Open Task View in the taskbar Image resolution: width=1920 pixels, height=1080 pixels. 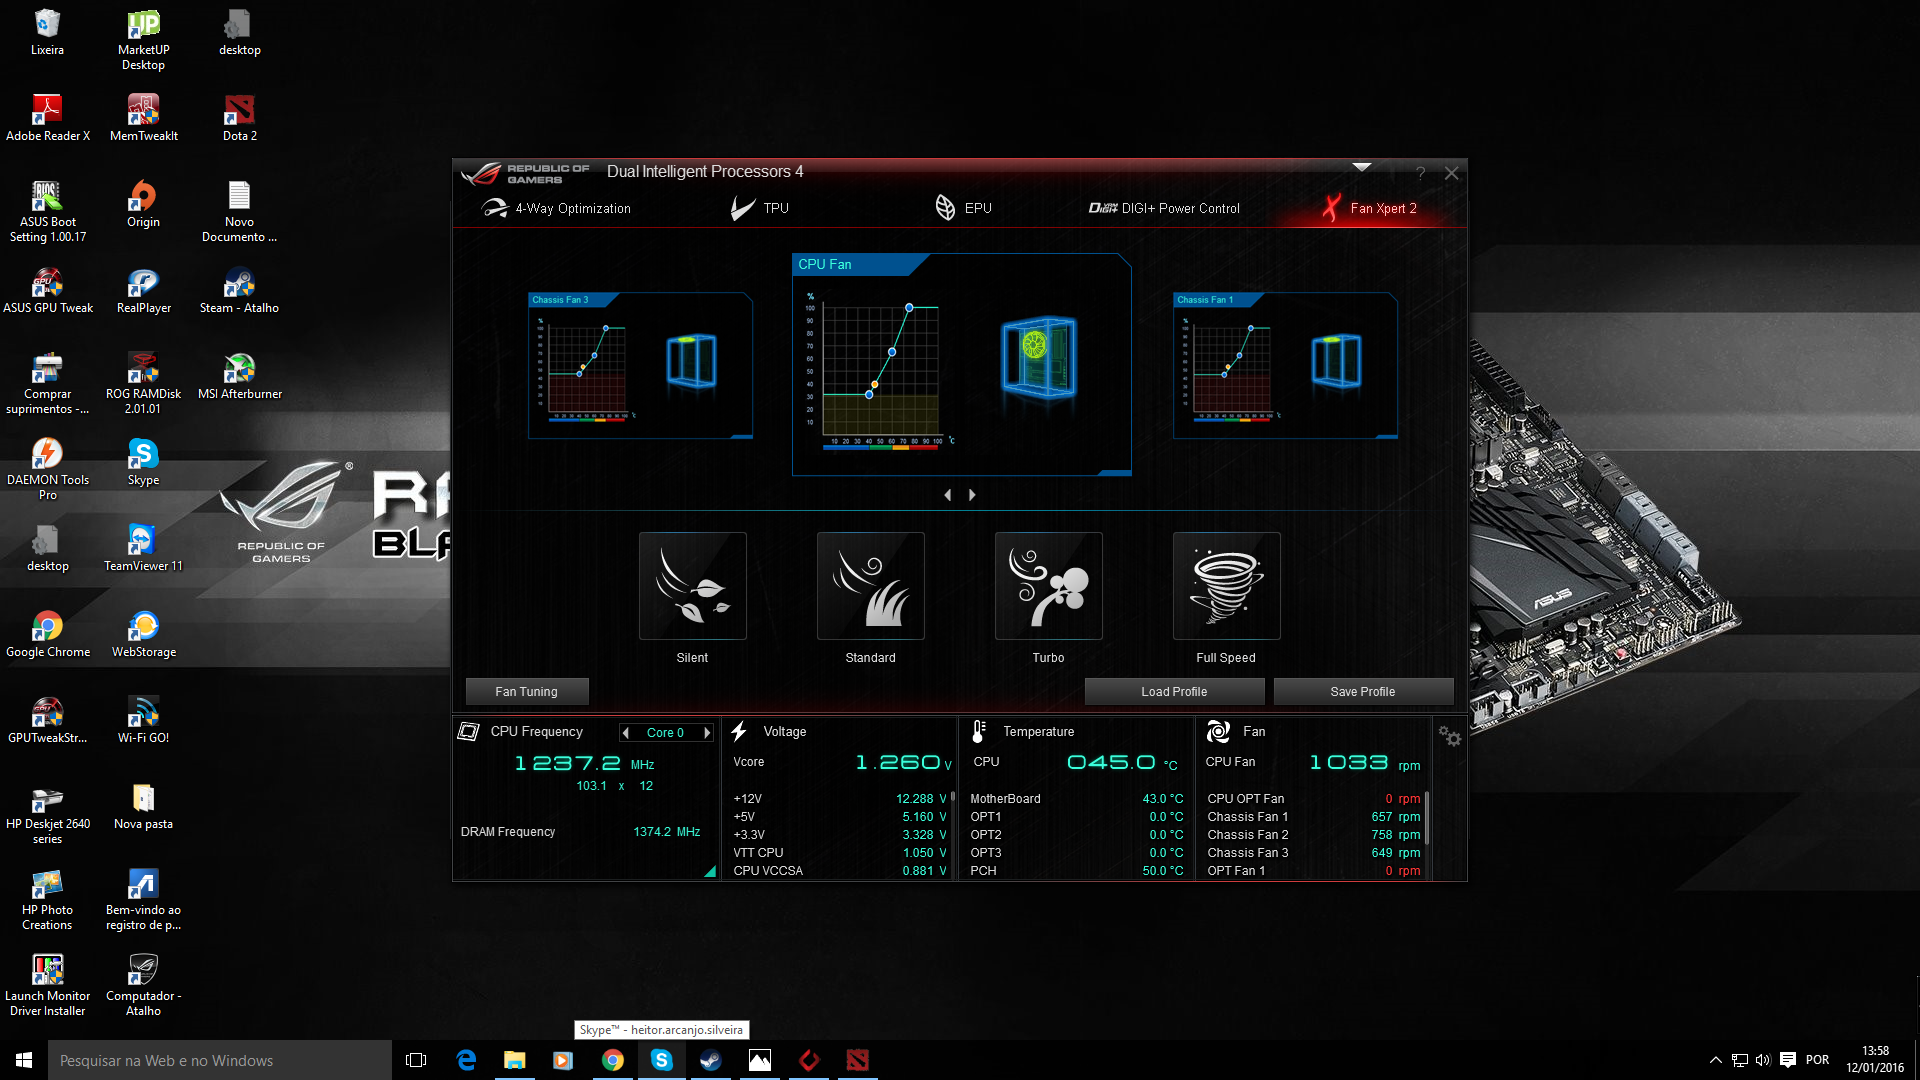point(416,1060)
